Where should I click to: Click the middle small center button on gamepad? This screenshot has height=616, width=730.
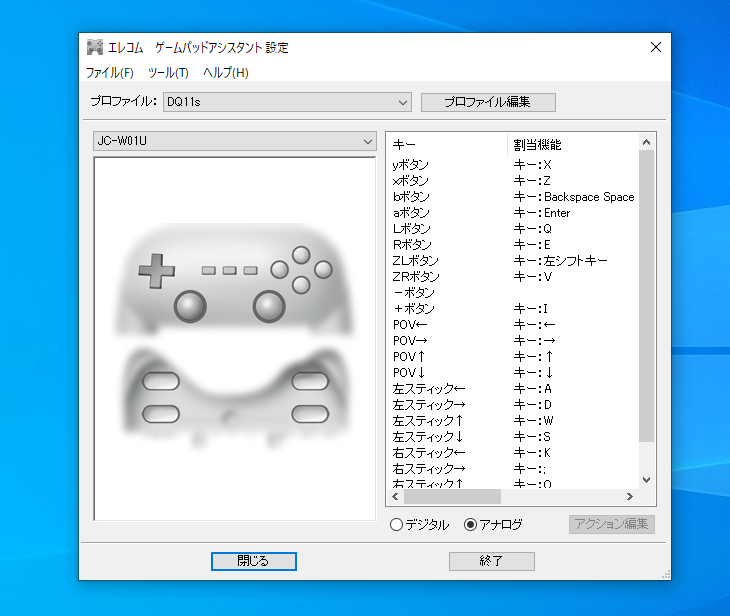click(230, 270)
